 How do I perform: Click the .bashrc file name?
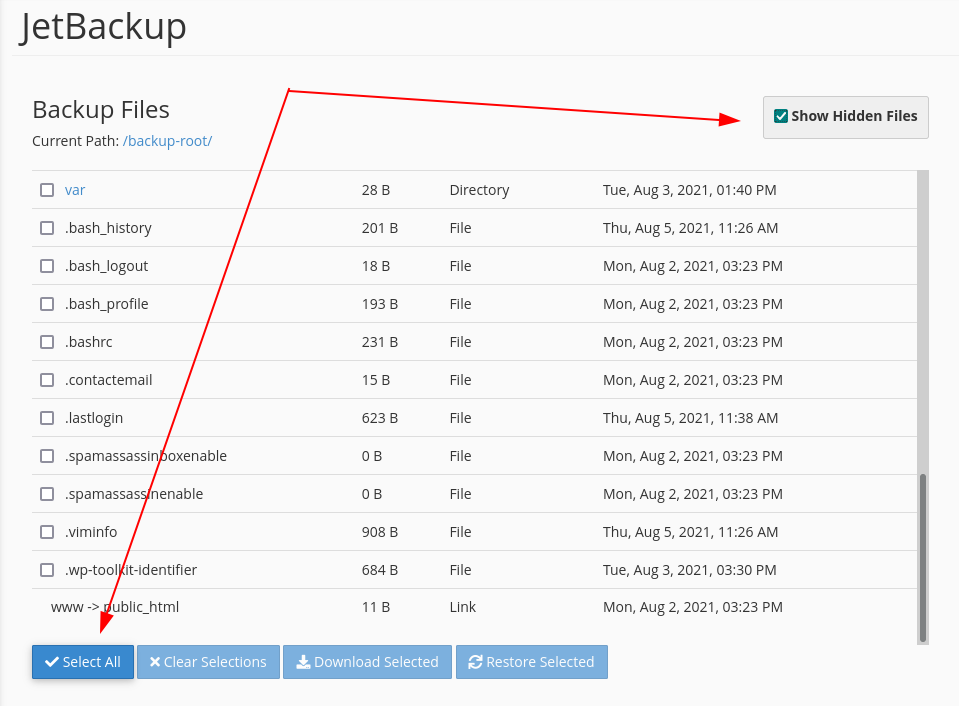pyautogui.click(x=89, y=342)
